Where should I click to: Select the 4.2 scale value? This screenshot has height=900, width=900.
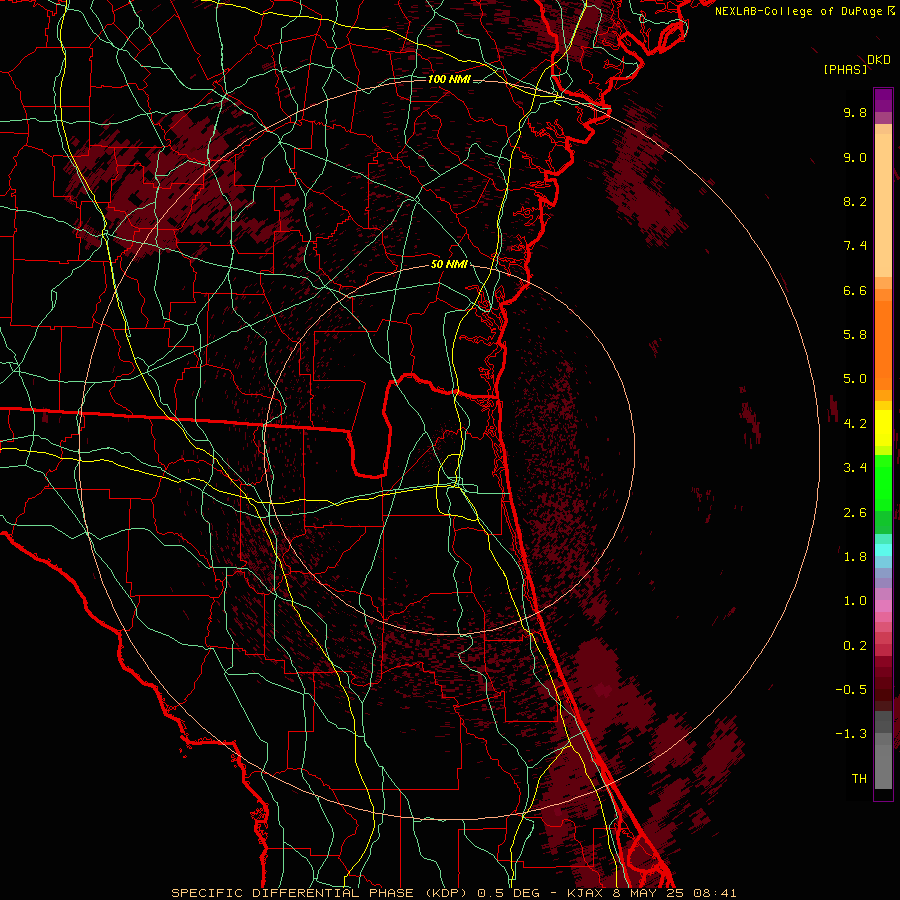(x=855, y=424)
